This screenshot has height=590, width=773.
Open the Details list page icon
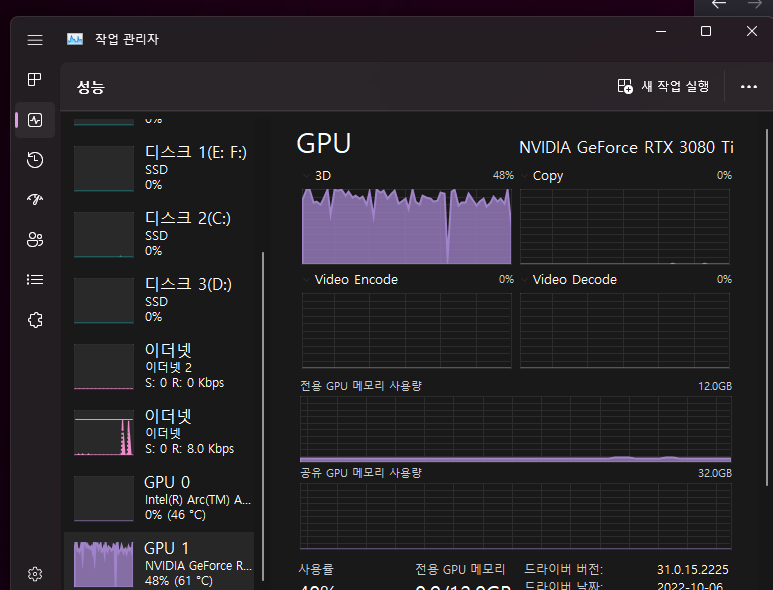tap(35, 280)
